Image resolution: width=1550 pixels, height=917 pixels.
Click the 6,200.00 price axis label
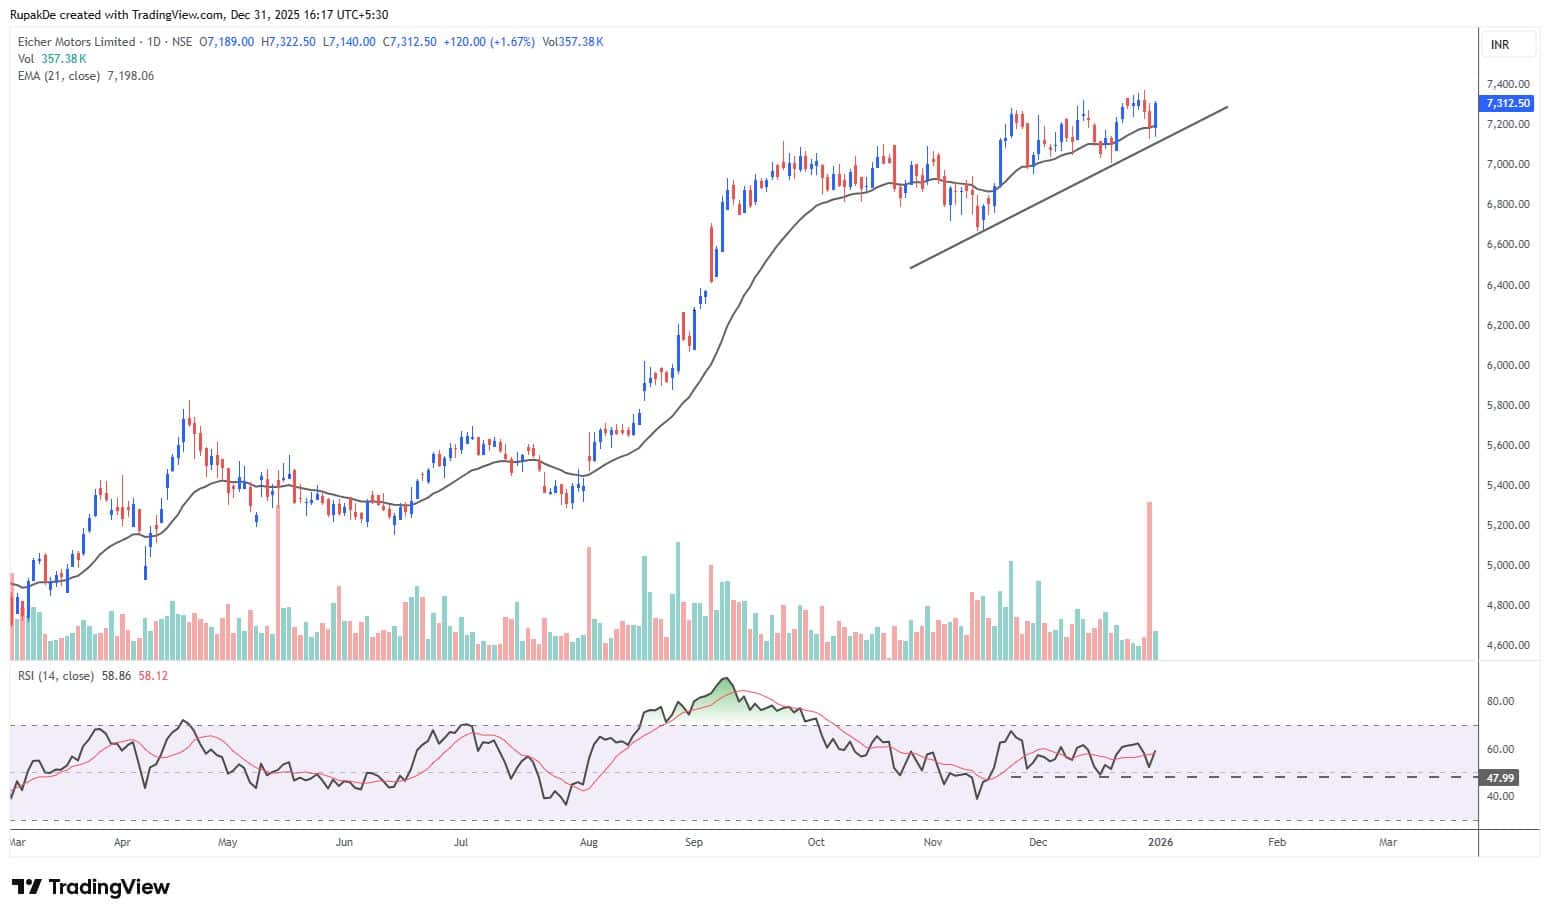(1508, 325)
